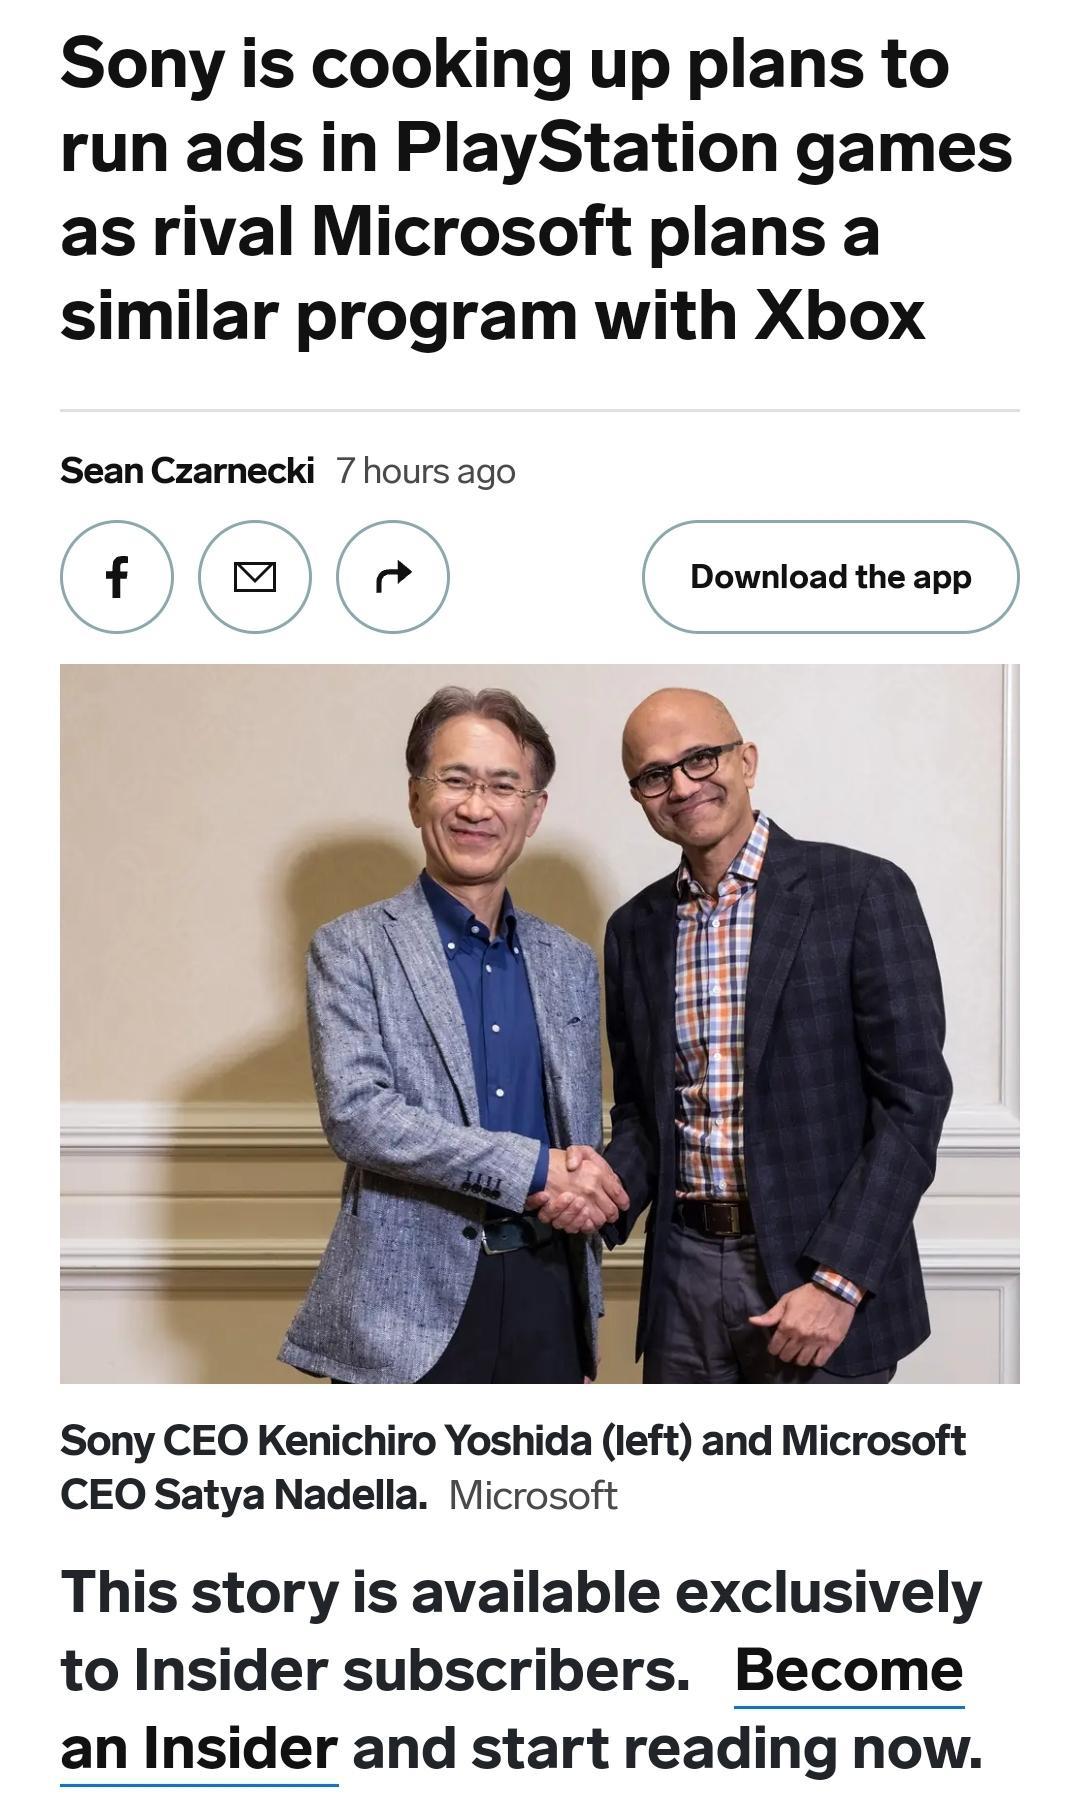Open author Sean Czarnecki's profile
The height and width of the screenshot is (1794, 1080).
[x=187, y=470]
